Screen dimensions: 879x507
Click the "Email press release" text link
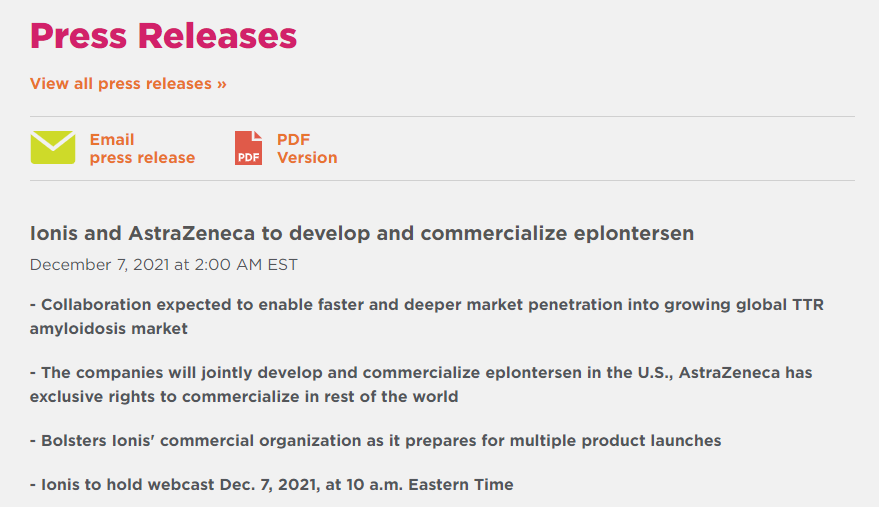(x=142, y=149)
